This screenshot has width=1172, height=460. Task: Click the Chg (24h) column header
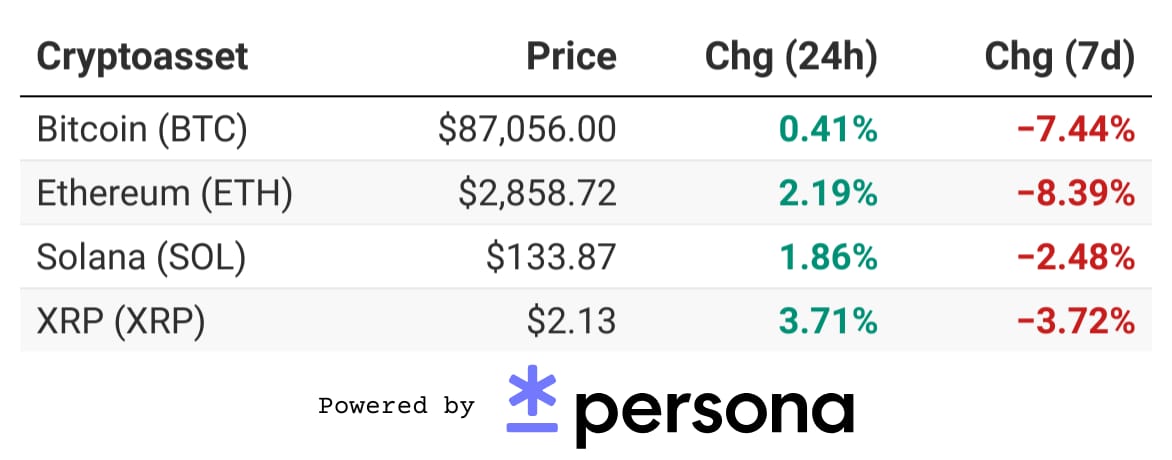pyautogui.click(x=791, y=58)
